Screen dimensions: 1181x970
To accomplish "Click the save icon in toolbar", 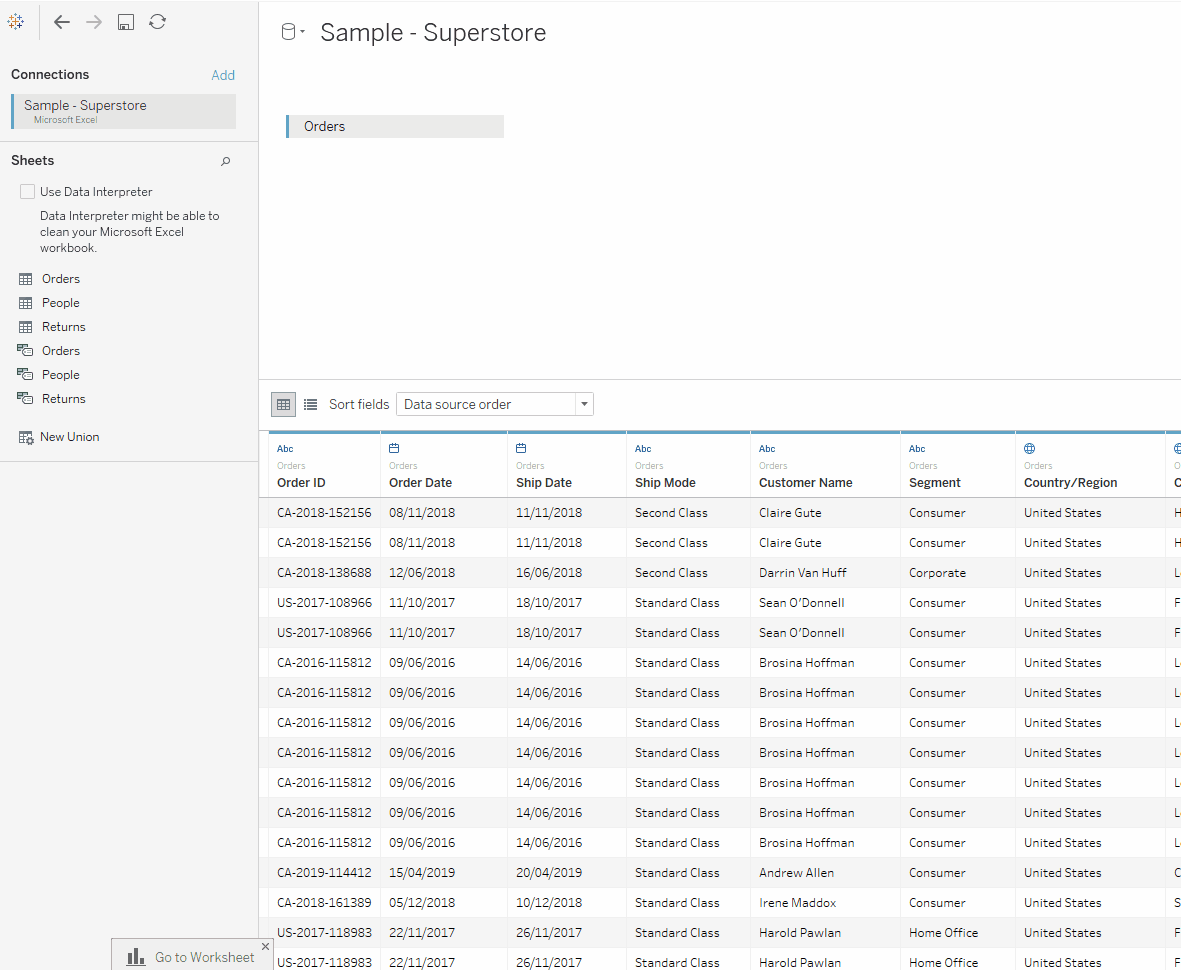I will (x=126, y=22).
